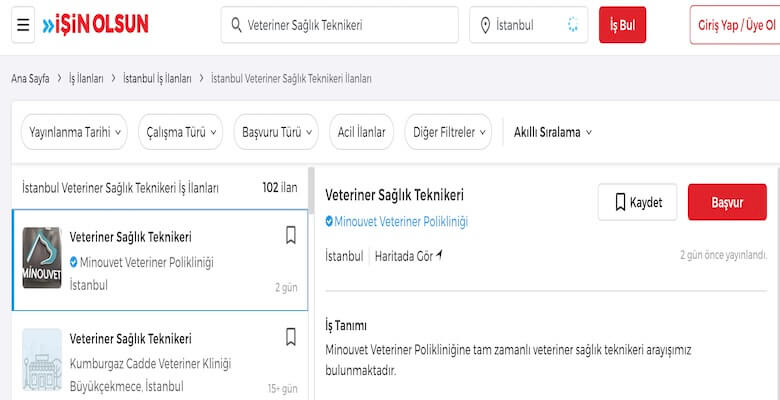Image resolution: width=780 pixels, height=400 pixels.
Task: Click the job list scrollbar
Action: click(311, 191)
